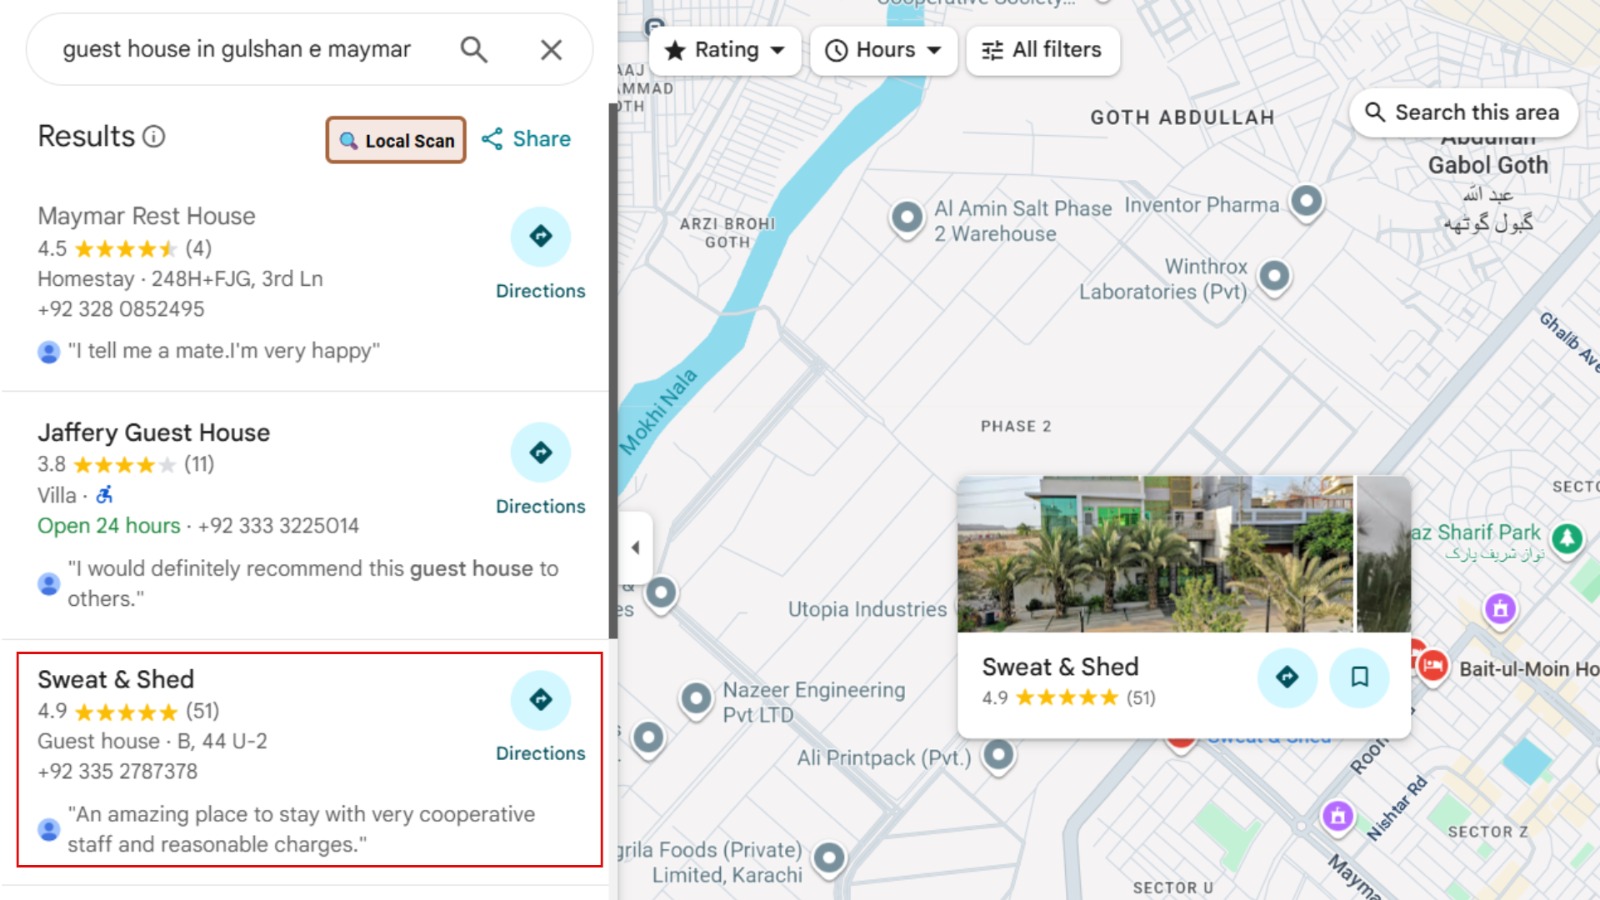Click Maymar Rest House phone number
Image resolution: width=1600 pixels, height=900 pixels.
[x=121, y=309]
